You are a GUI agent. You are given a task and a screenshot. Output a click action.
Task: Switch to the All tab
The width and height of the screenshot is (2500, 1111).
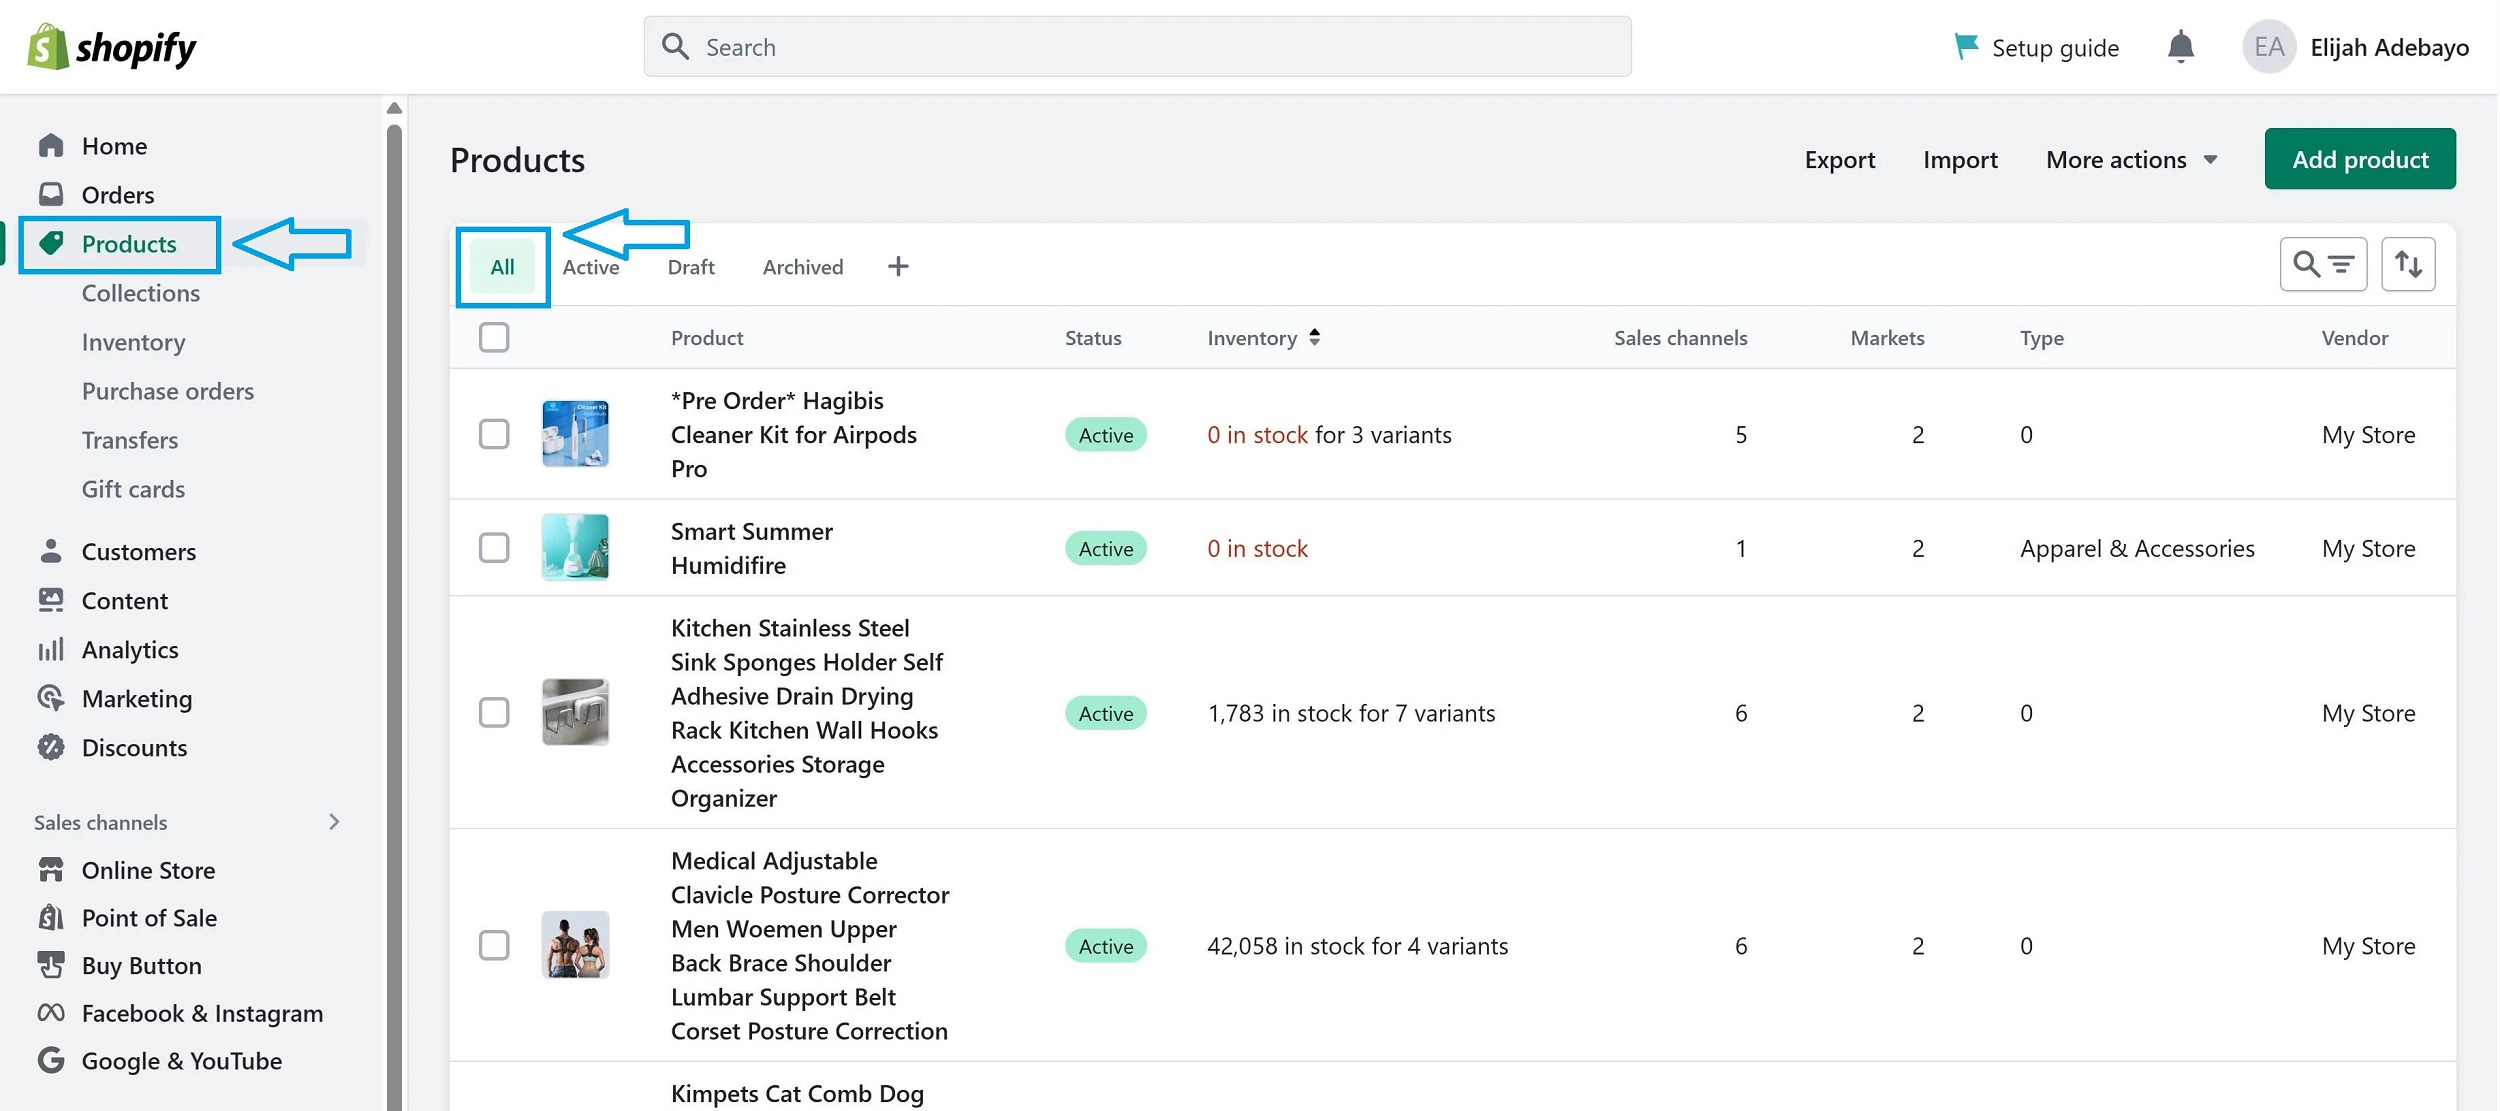point(502,266)
